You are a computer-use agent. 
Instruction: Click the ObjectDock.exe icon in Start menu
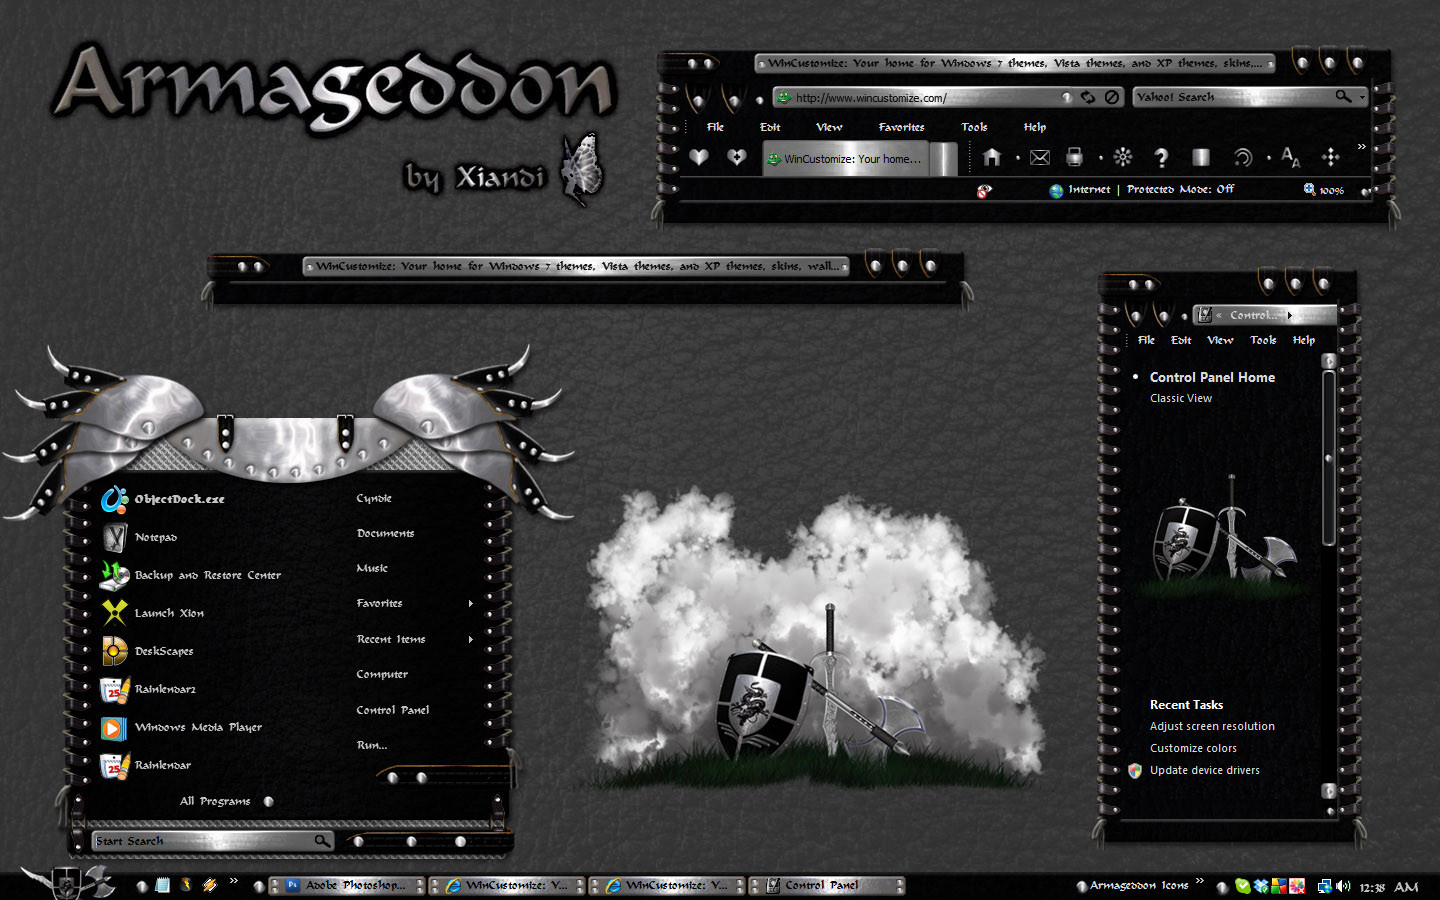[115, 499]
